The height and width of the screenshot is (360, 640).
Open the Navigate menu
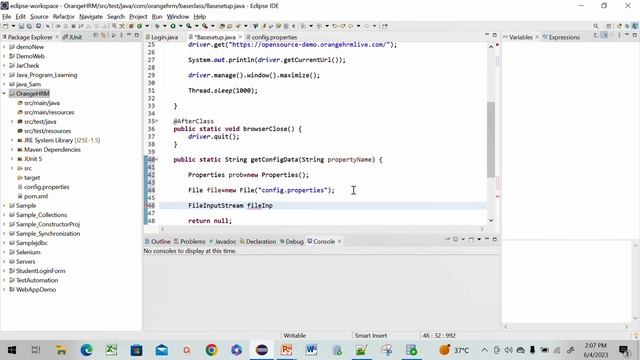91,17
